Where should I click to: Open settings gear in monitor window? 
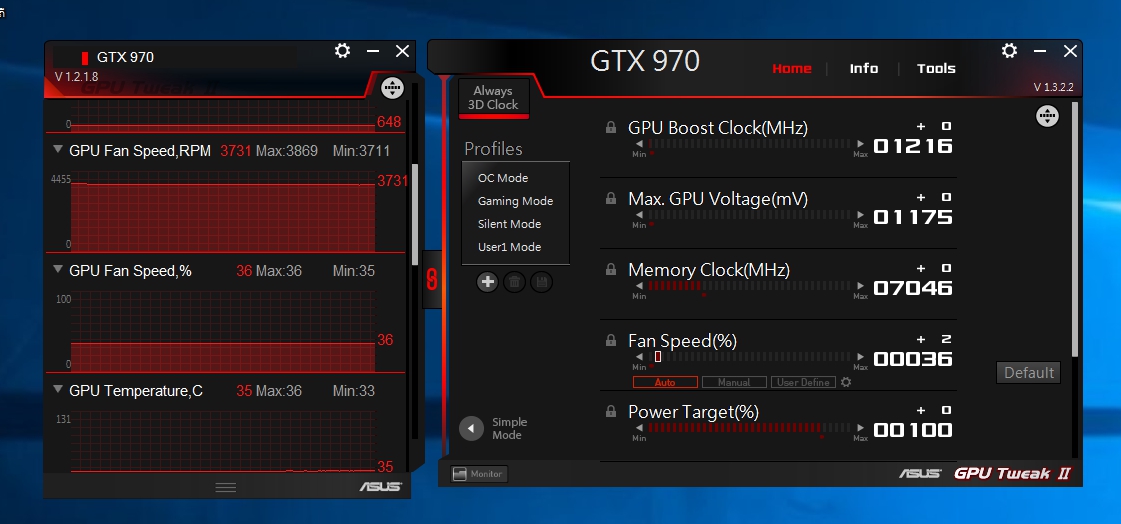click(x=342, y=51)
